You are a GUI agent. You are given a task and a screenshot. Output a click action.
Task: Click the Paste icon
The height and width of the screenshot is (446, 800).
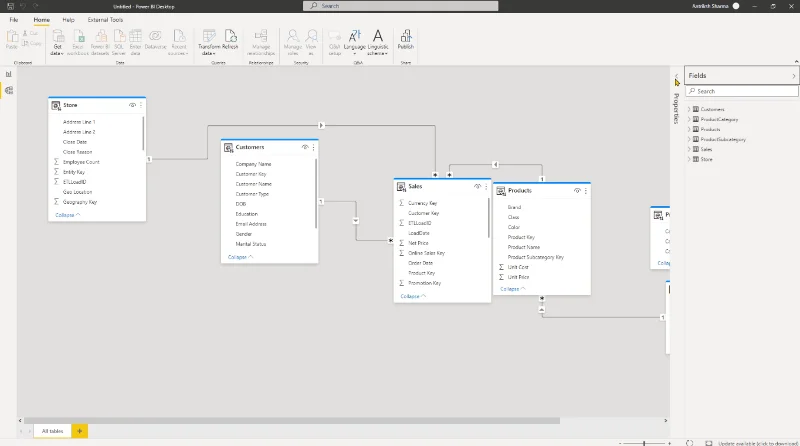pos(12,37)
